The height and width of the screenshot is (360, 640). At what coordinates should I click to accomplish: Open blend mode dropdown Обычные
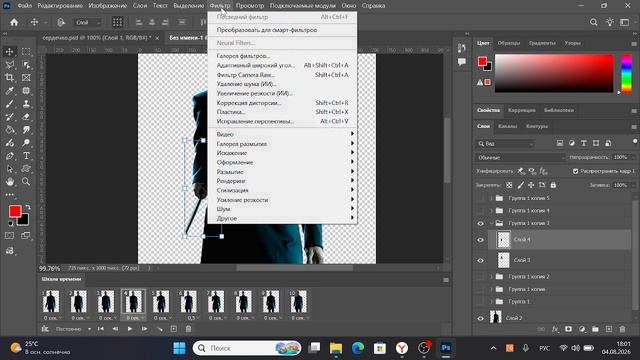click(520, 158)
